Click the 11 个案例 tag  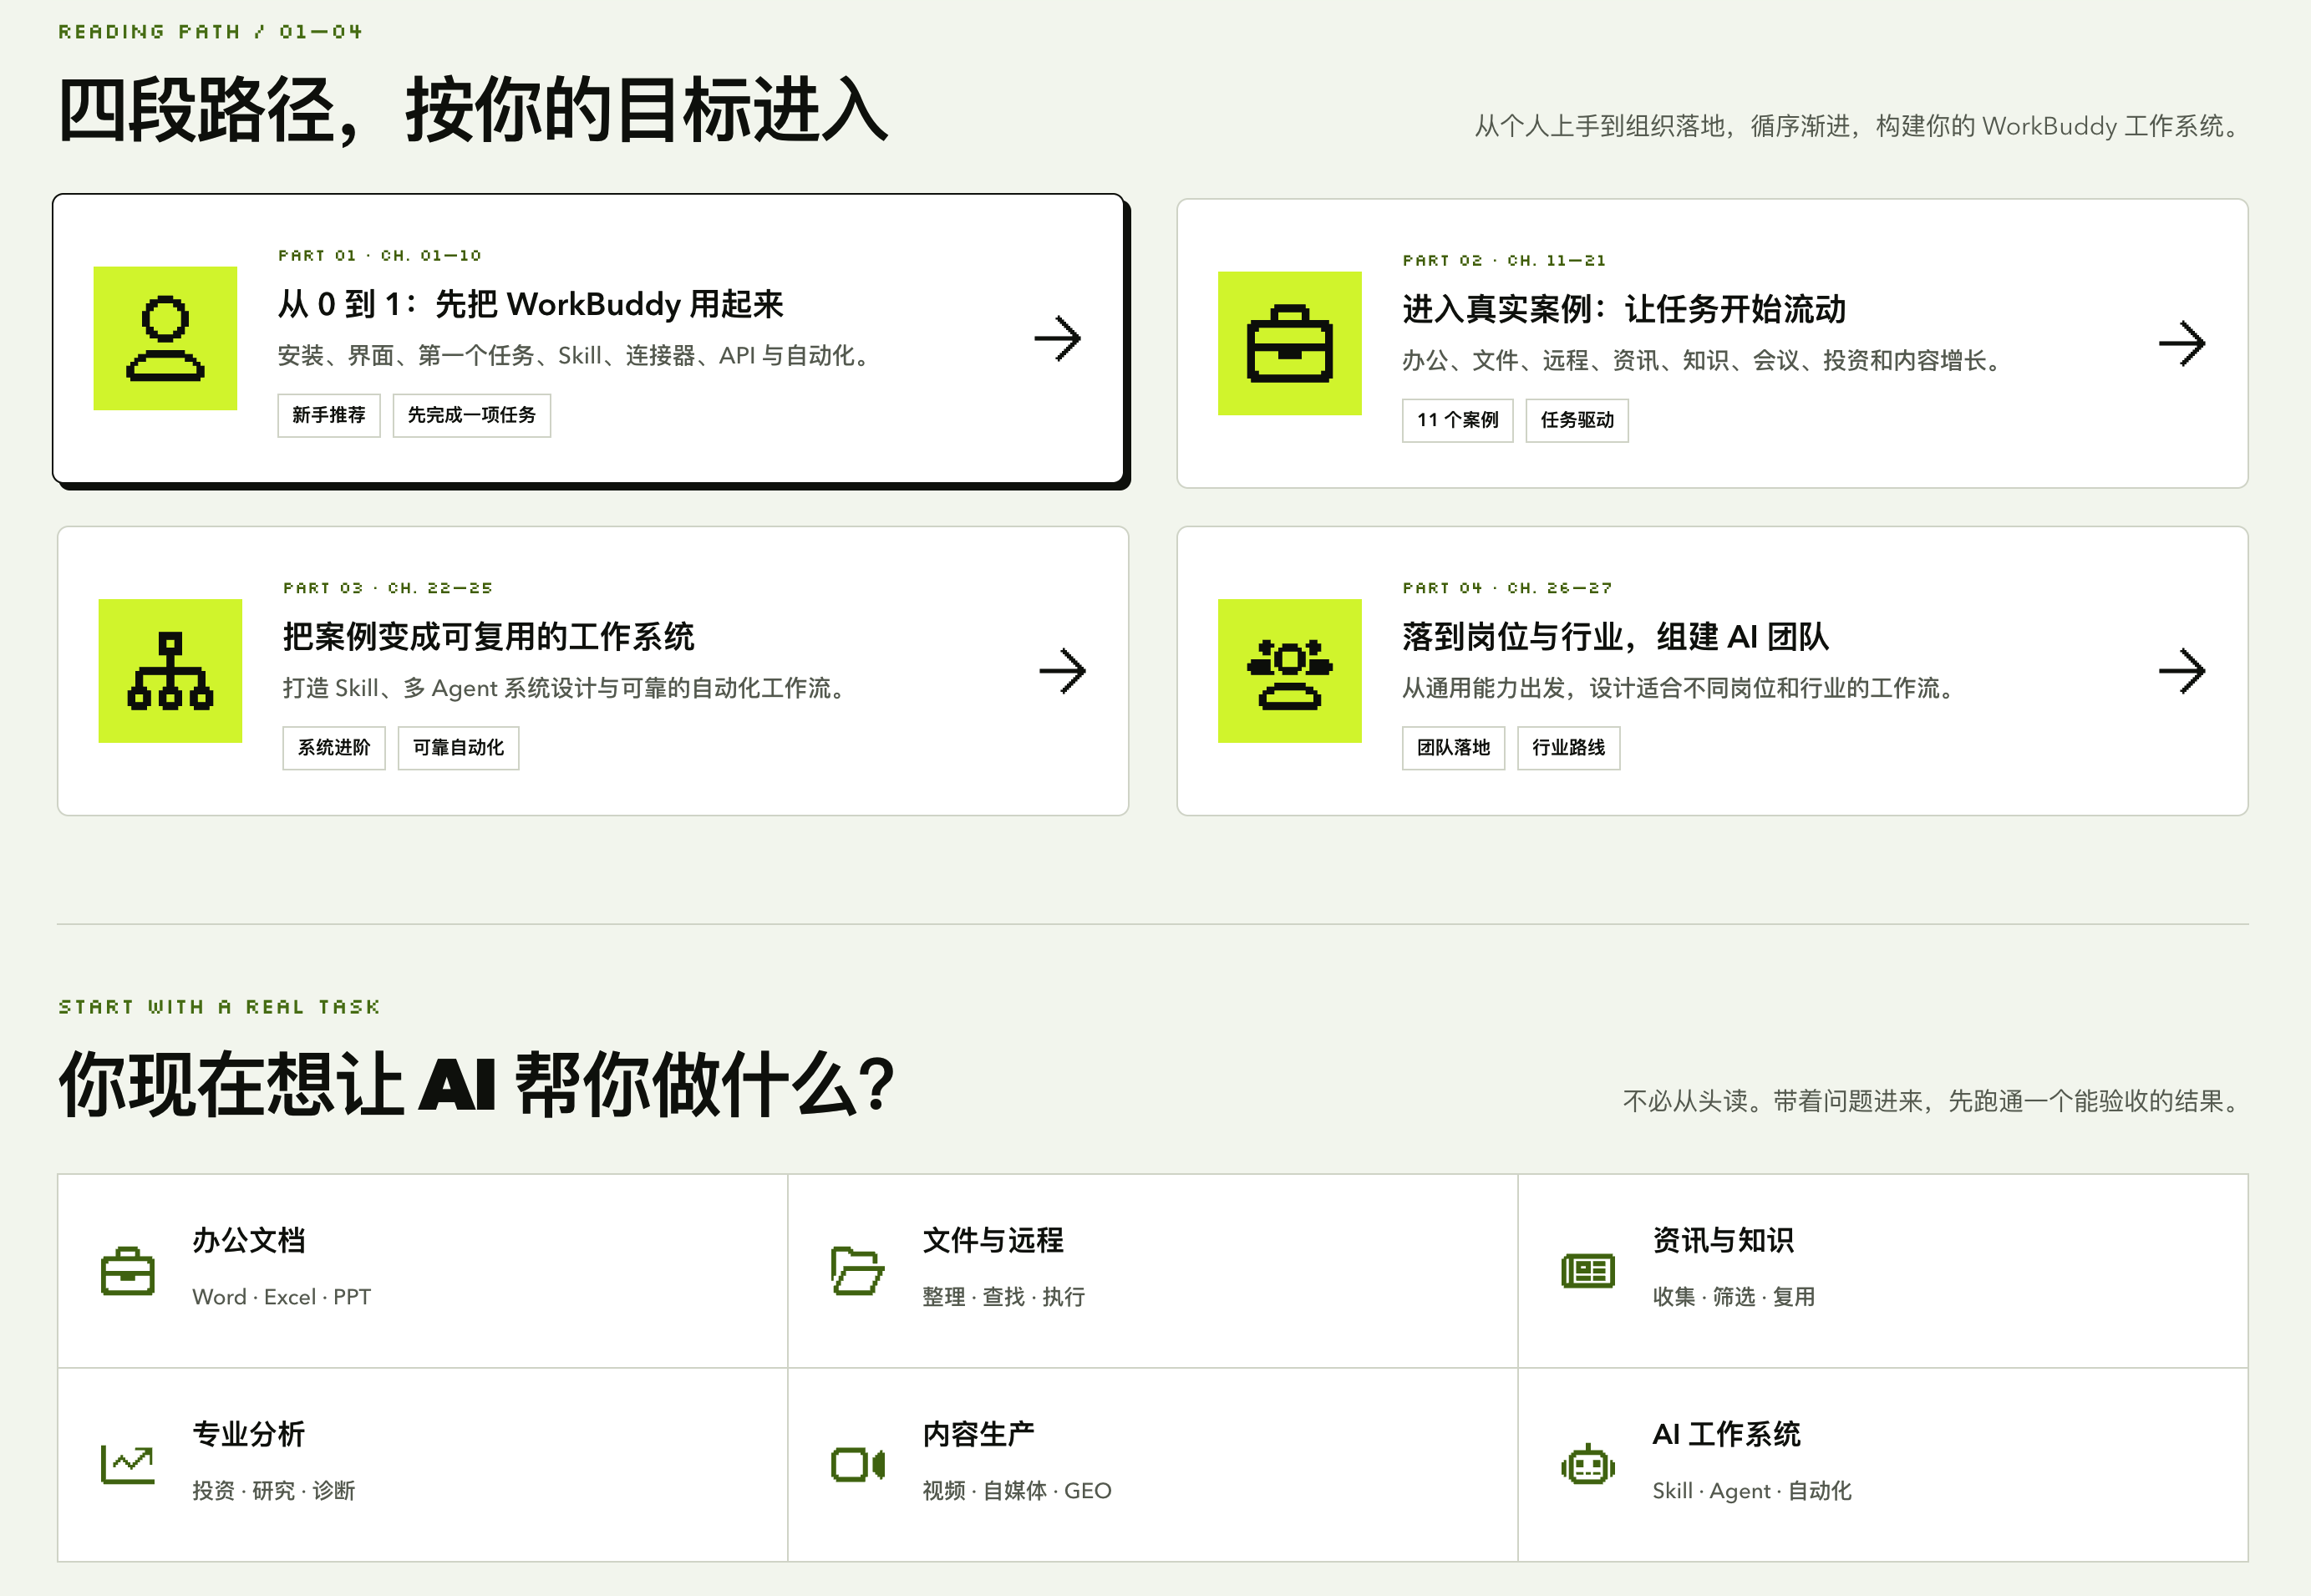pos(1457,420)
